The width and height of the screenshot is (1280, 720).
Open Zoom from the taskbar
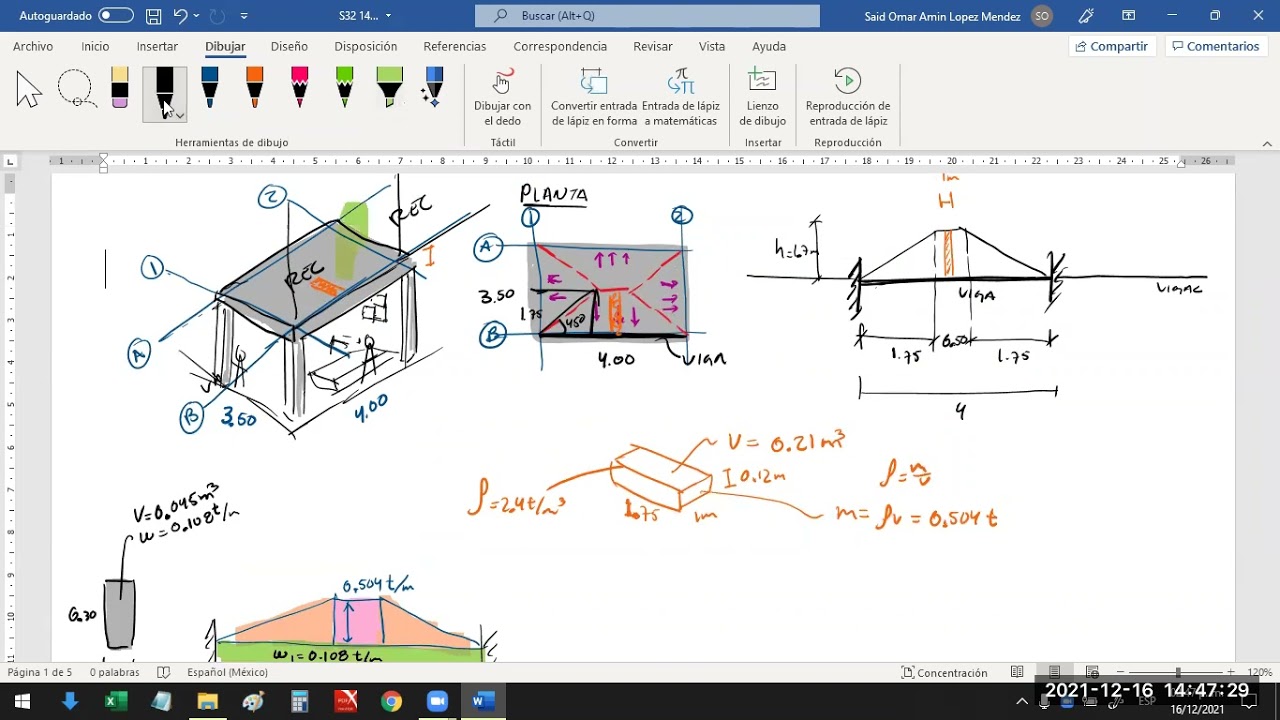click(437, 701)
